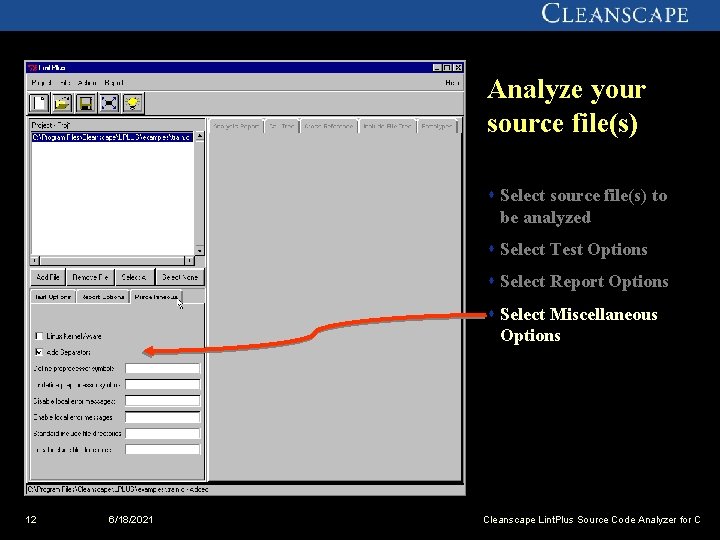The image size is (720, 540).
Task: Select the highlighted source file in project list
Action: (112, 137)
